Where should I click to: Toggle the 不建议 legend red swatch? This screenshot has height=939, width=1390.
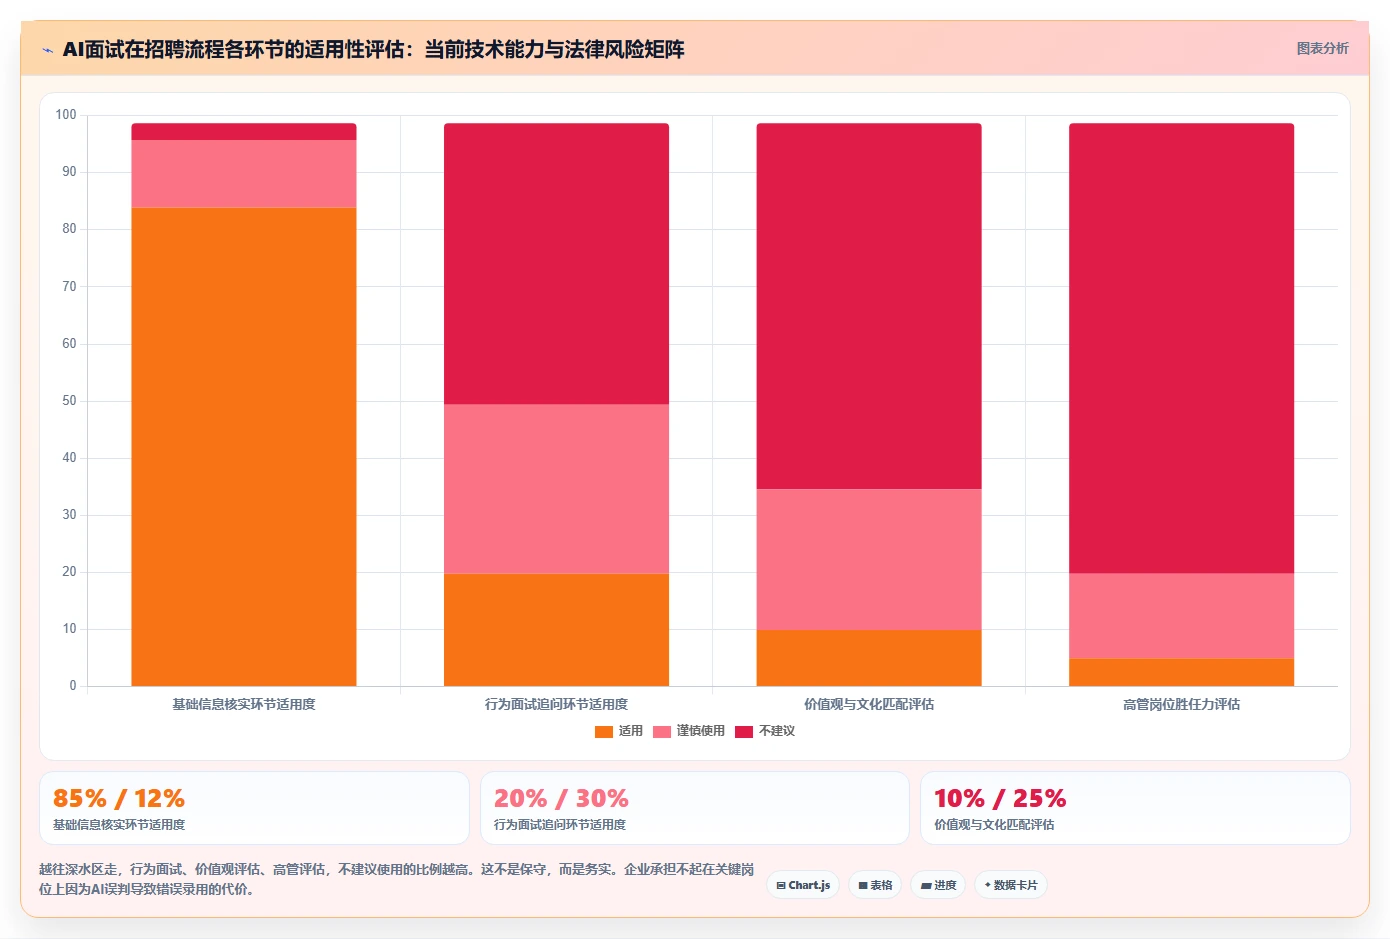coord(744,732)
